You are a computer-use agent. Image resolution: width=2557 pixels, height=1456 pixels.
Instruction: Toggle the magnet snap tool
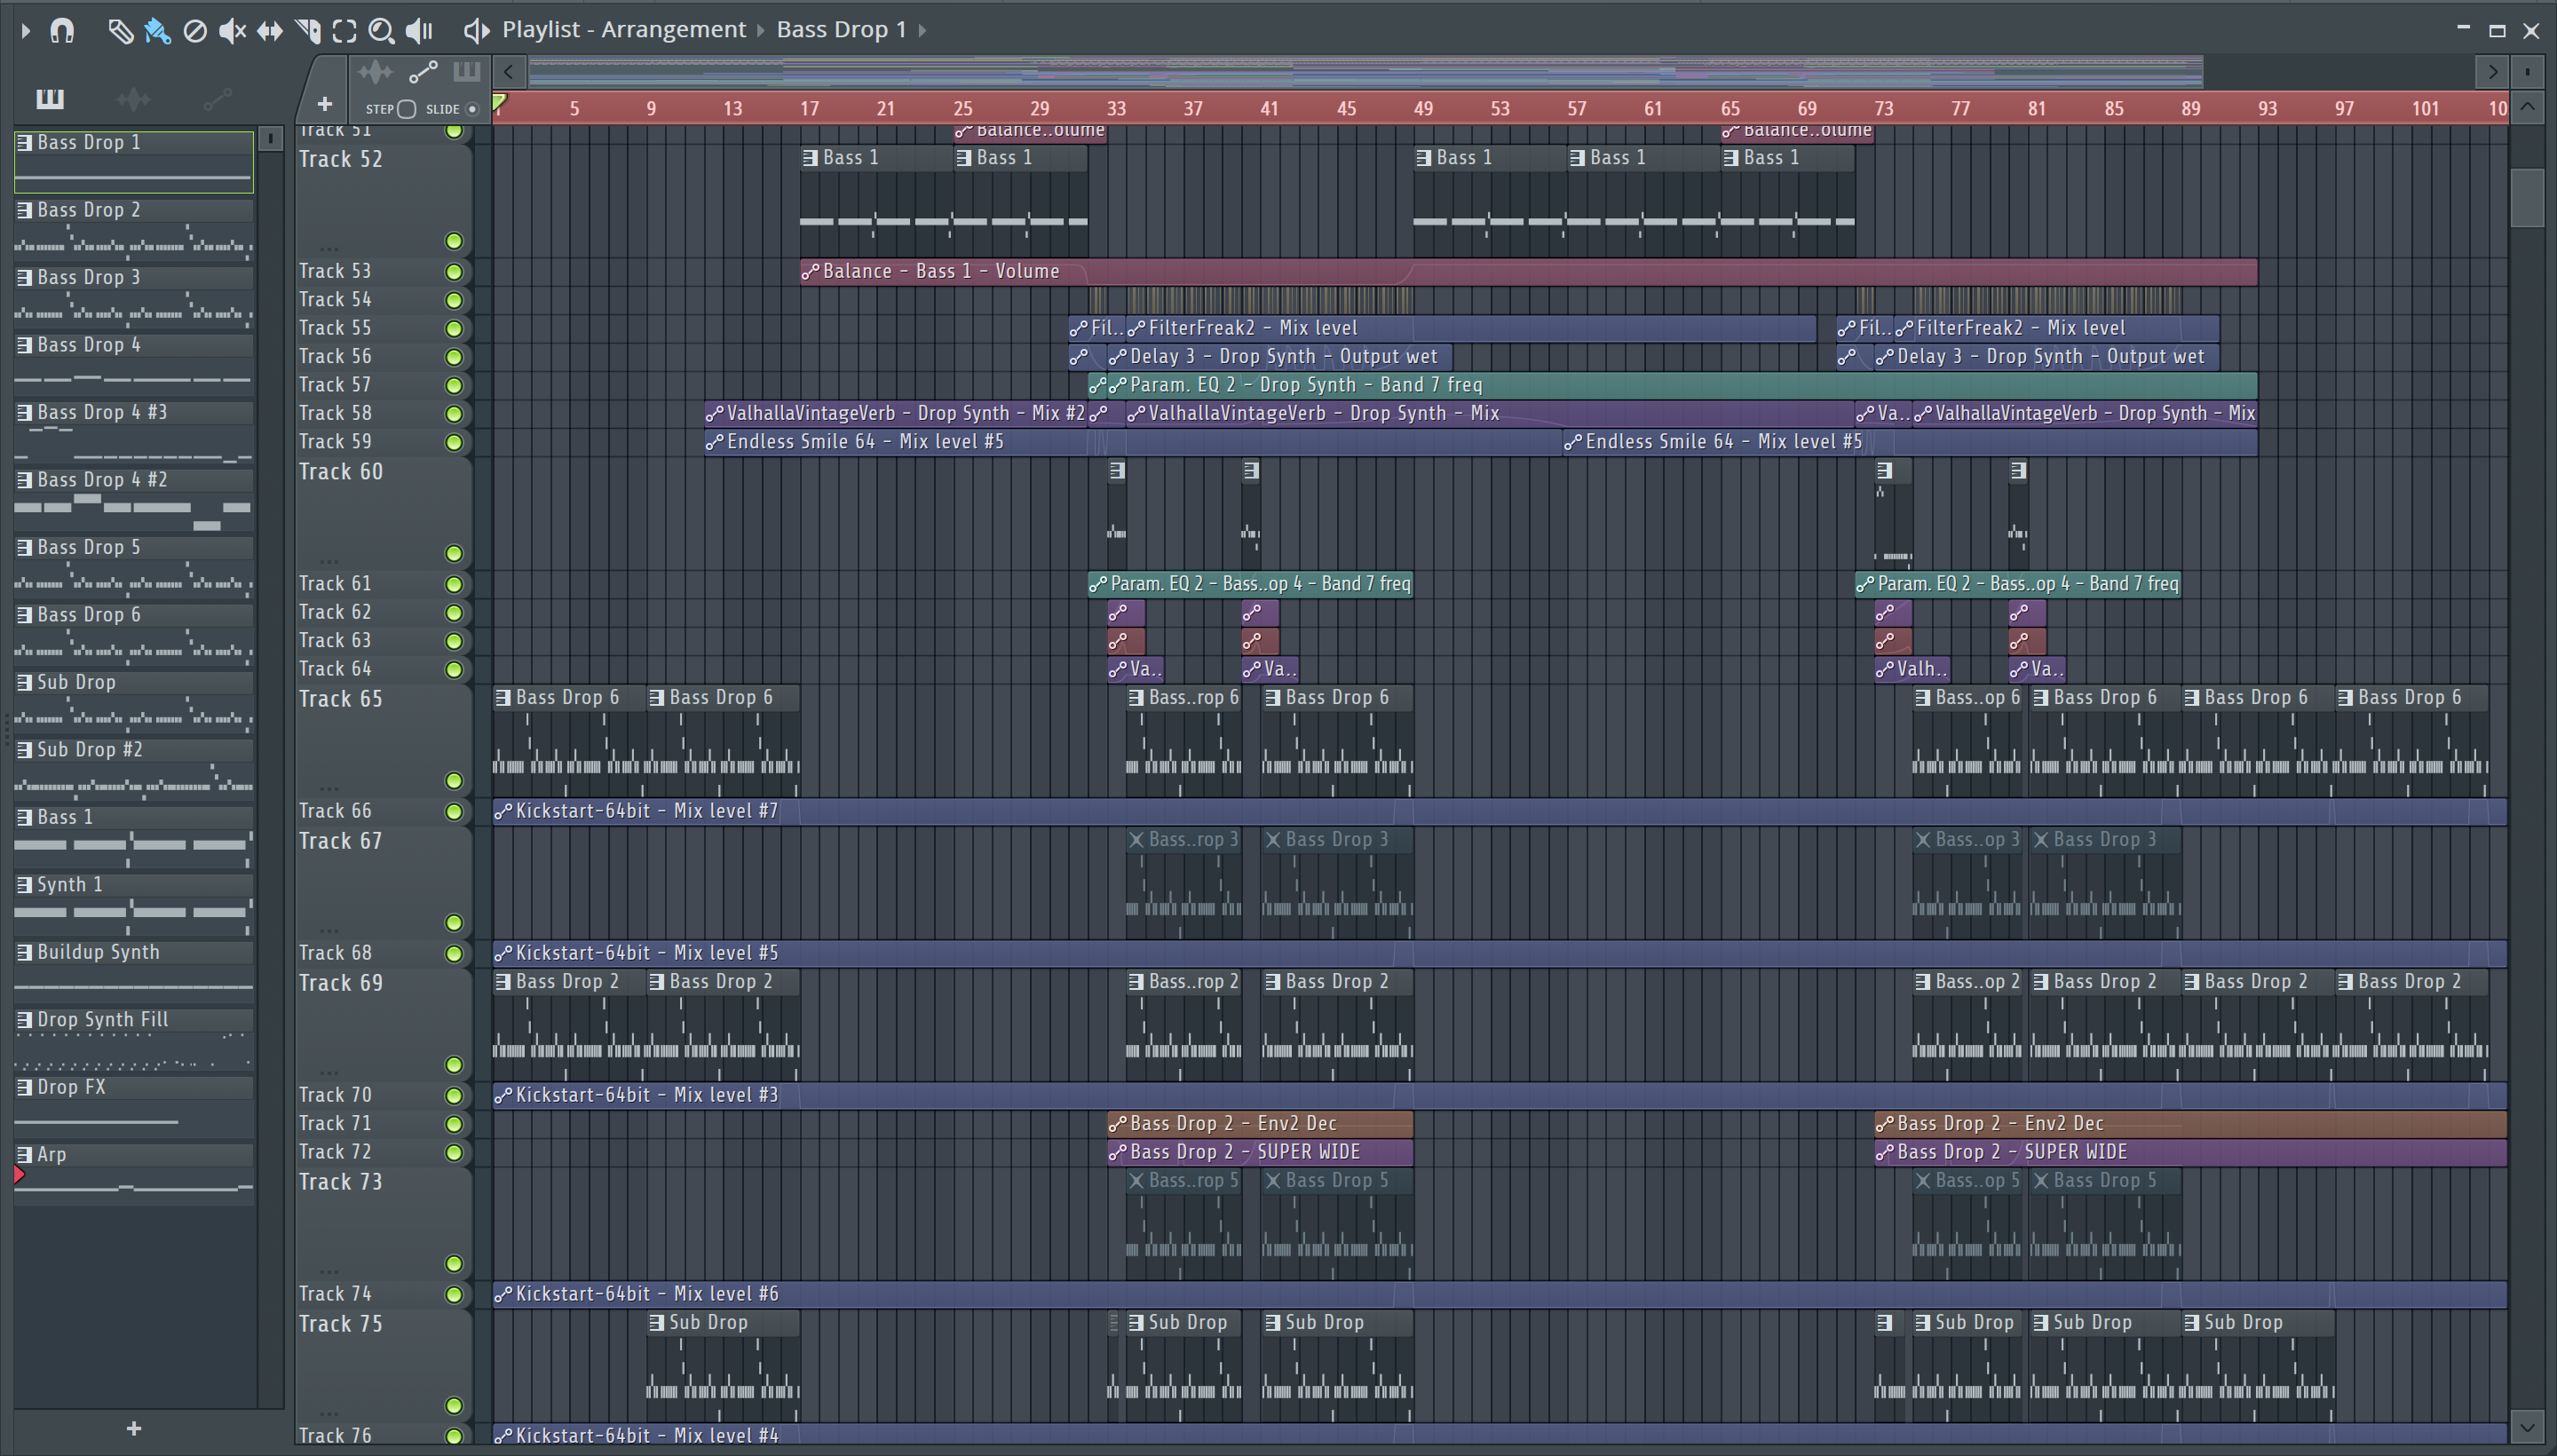coord(62,31)
